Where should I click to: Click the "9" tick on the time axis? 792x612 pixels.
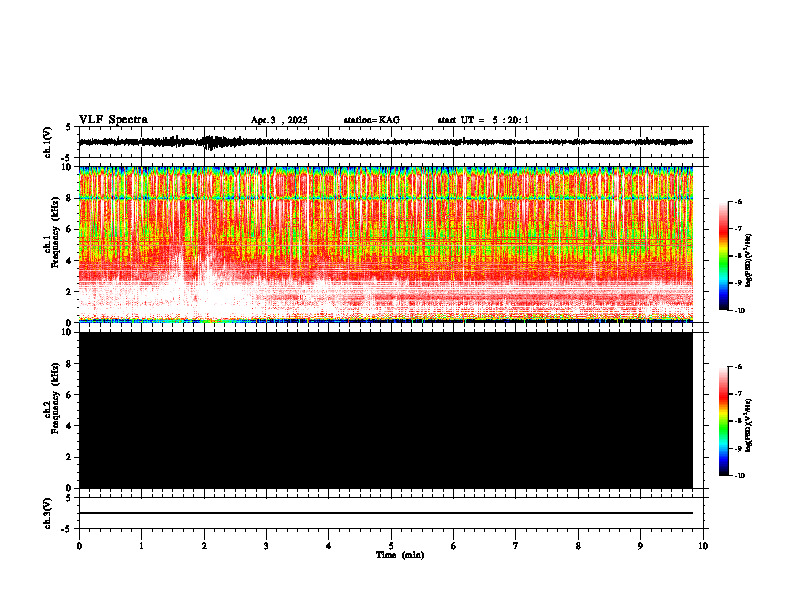pyautogui.click(x=640, y=546)
